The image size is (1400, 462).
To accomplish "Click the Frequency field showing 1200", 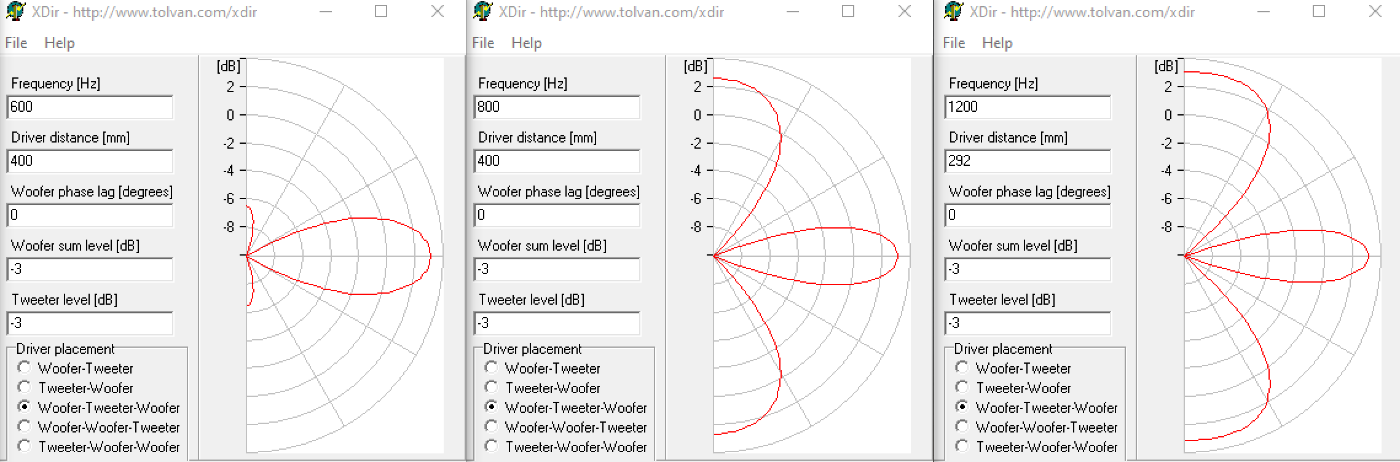I will click(x=1027, y=107).
